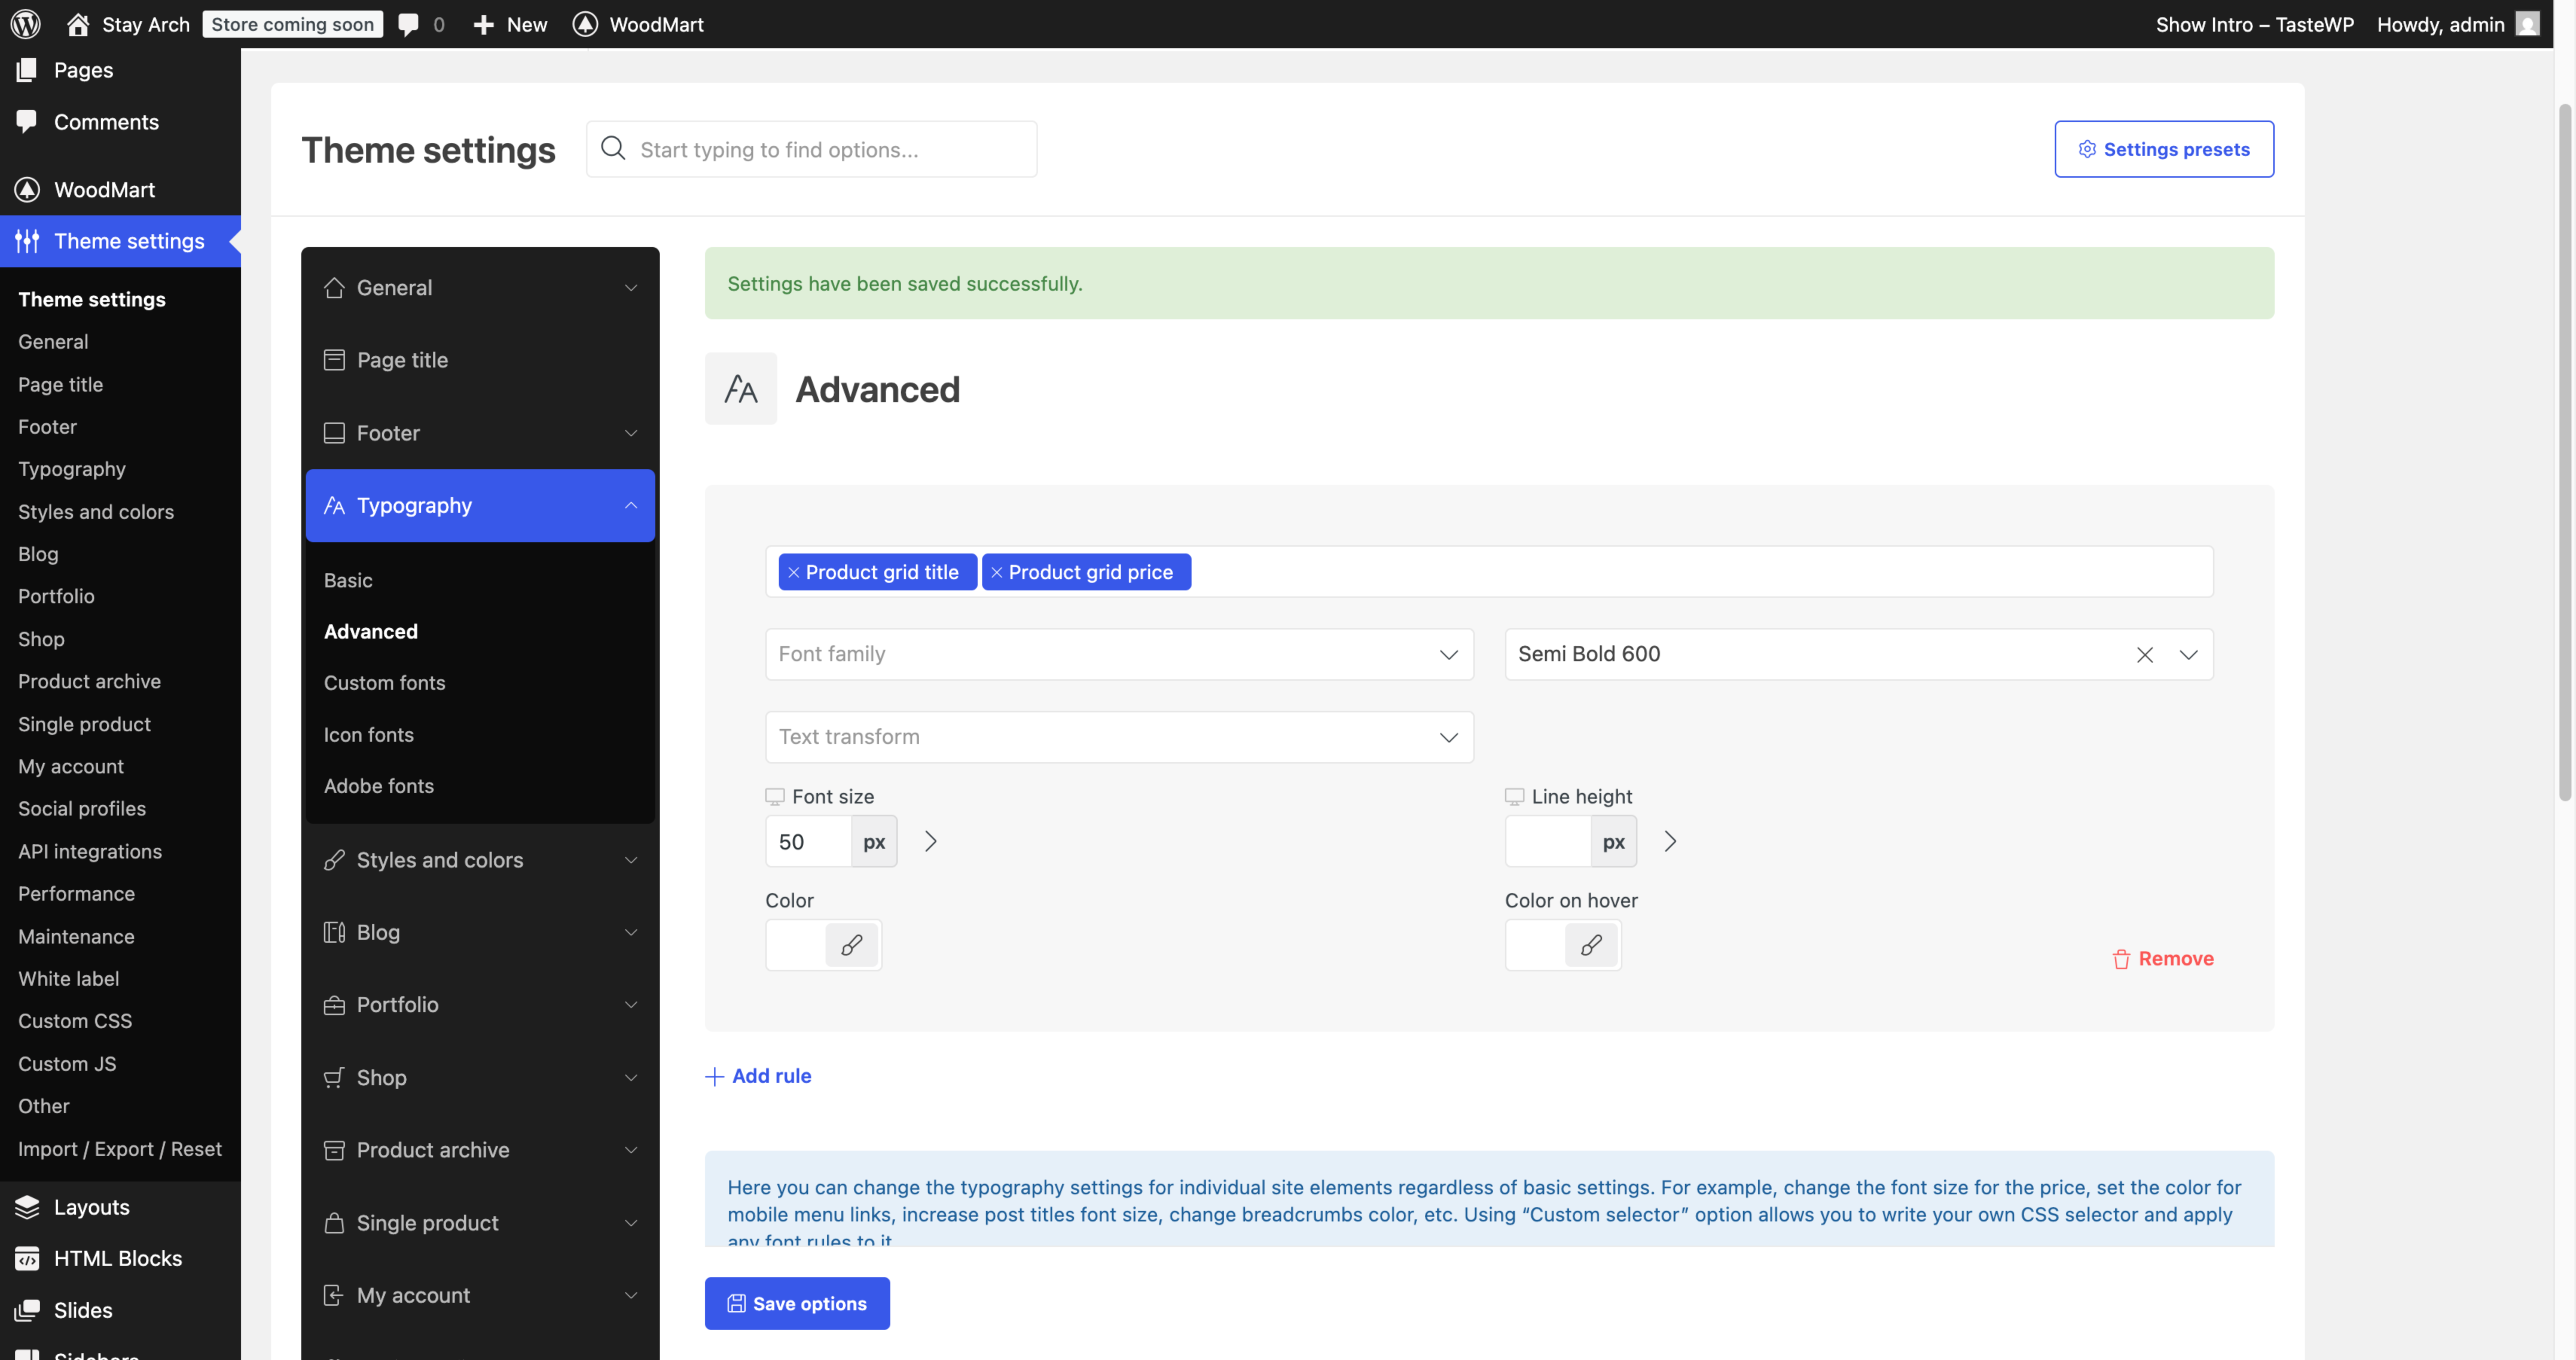Expand Line height responsive options arrow
The image size is (2576, 1360).
click(x=1670, y=842)
